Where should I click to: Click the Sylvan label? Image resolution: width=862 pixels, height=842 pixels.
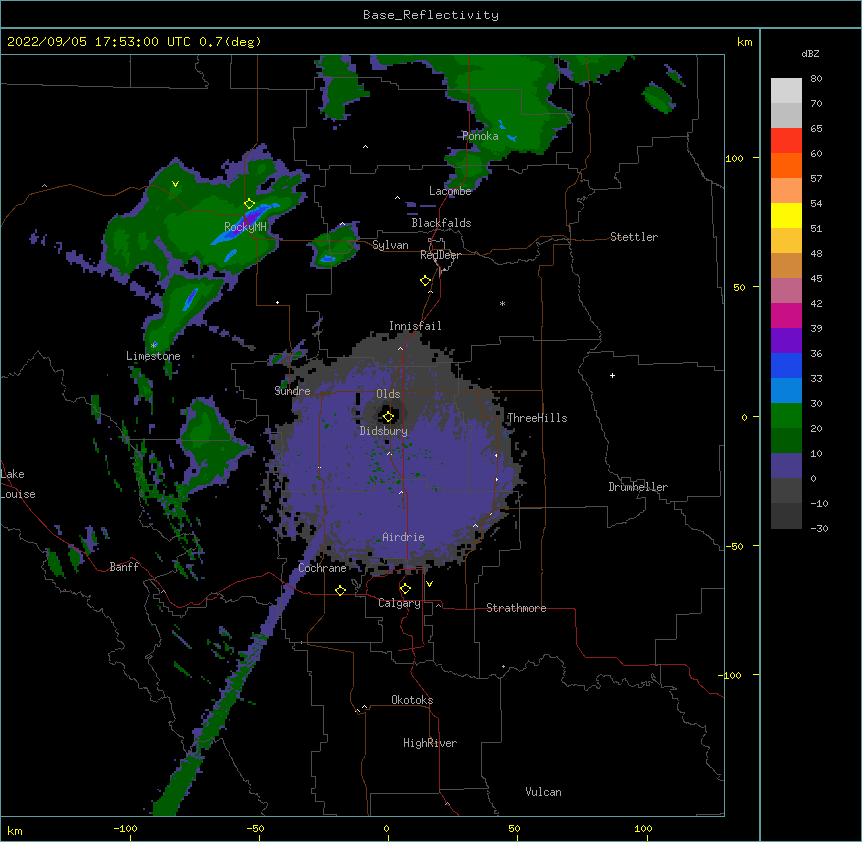point(390,245)
